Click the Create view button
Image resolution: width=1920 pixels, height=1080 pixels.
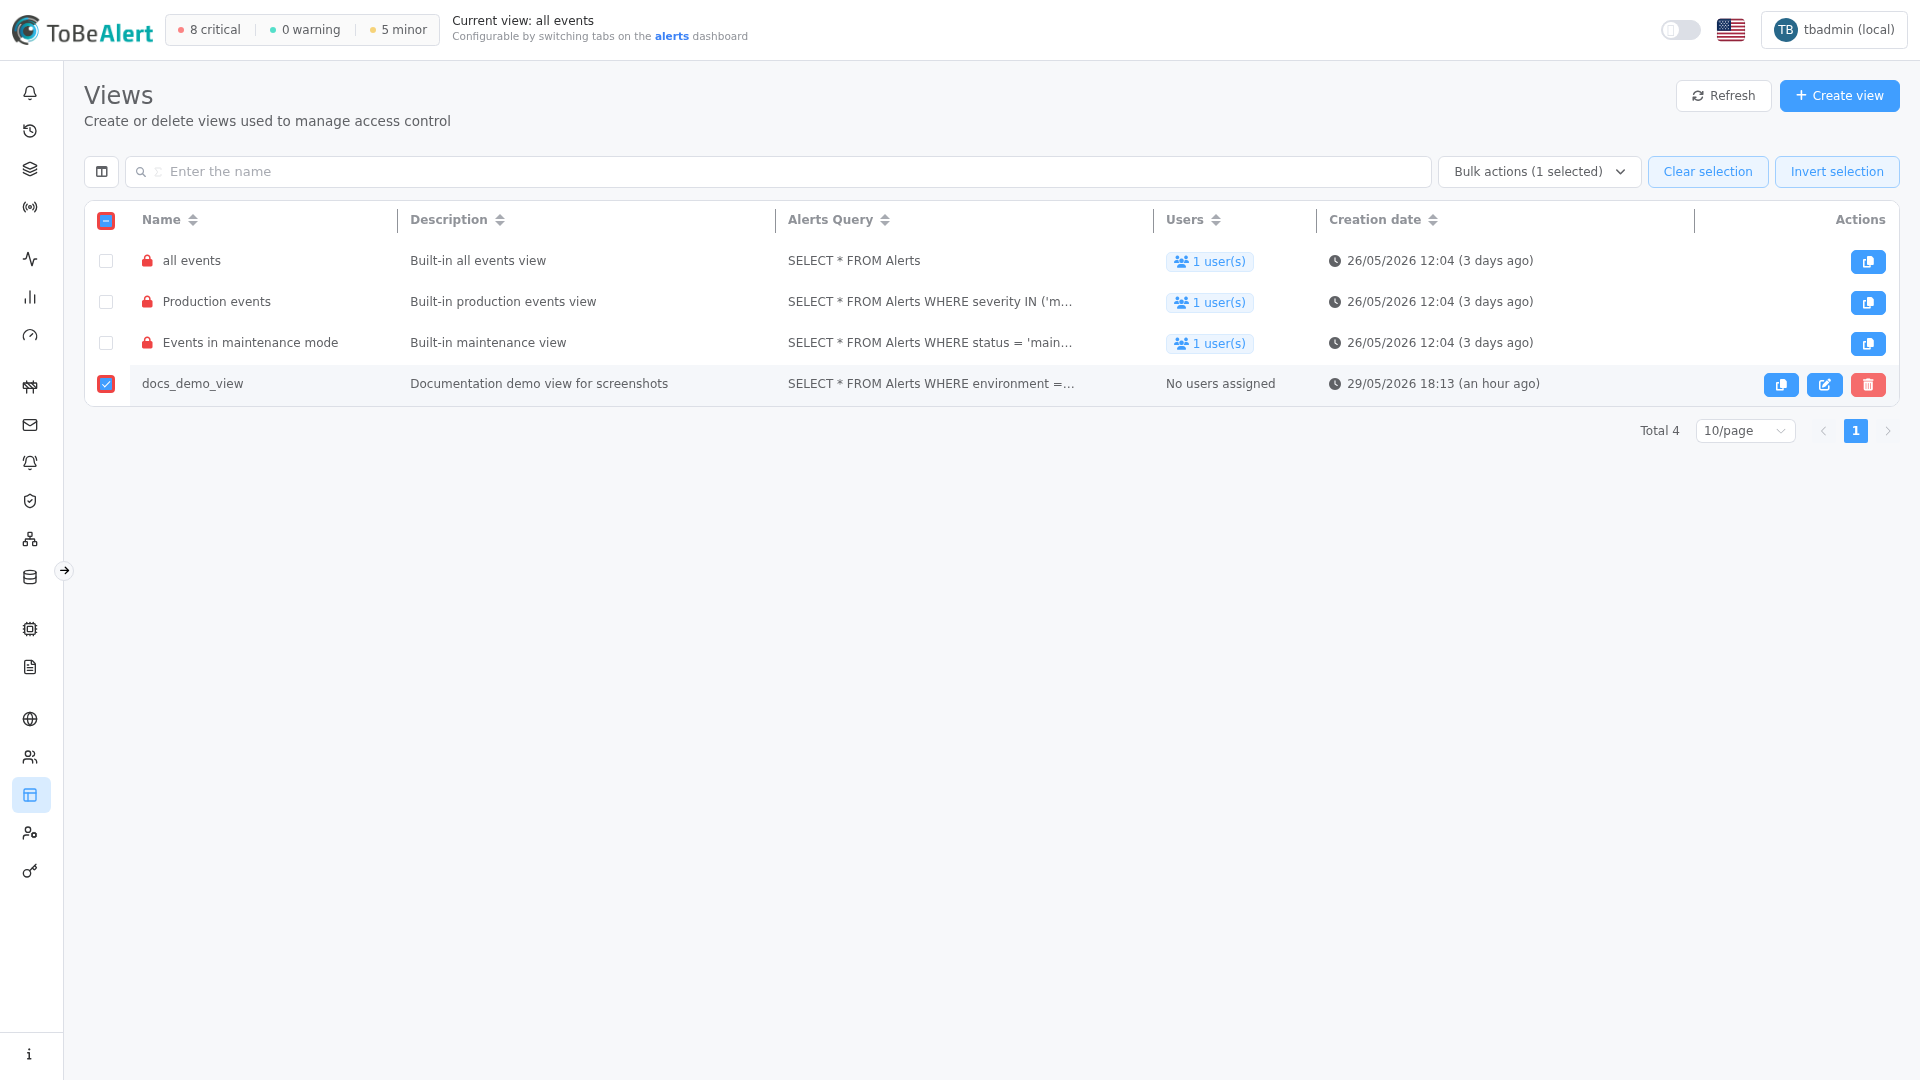[x=1839, y=96]
